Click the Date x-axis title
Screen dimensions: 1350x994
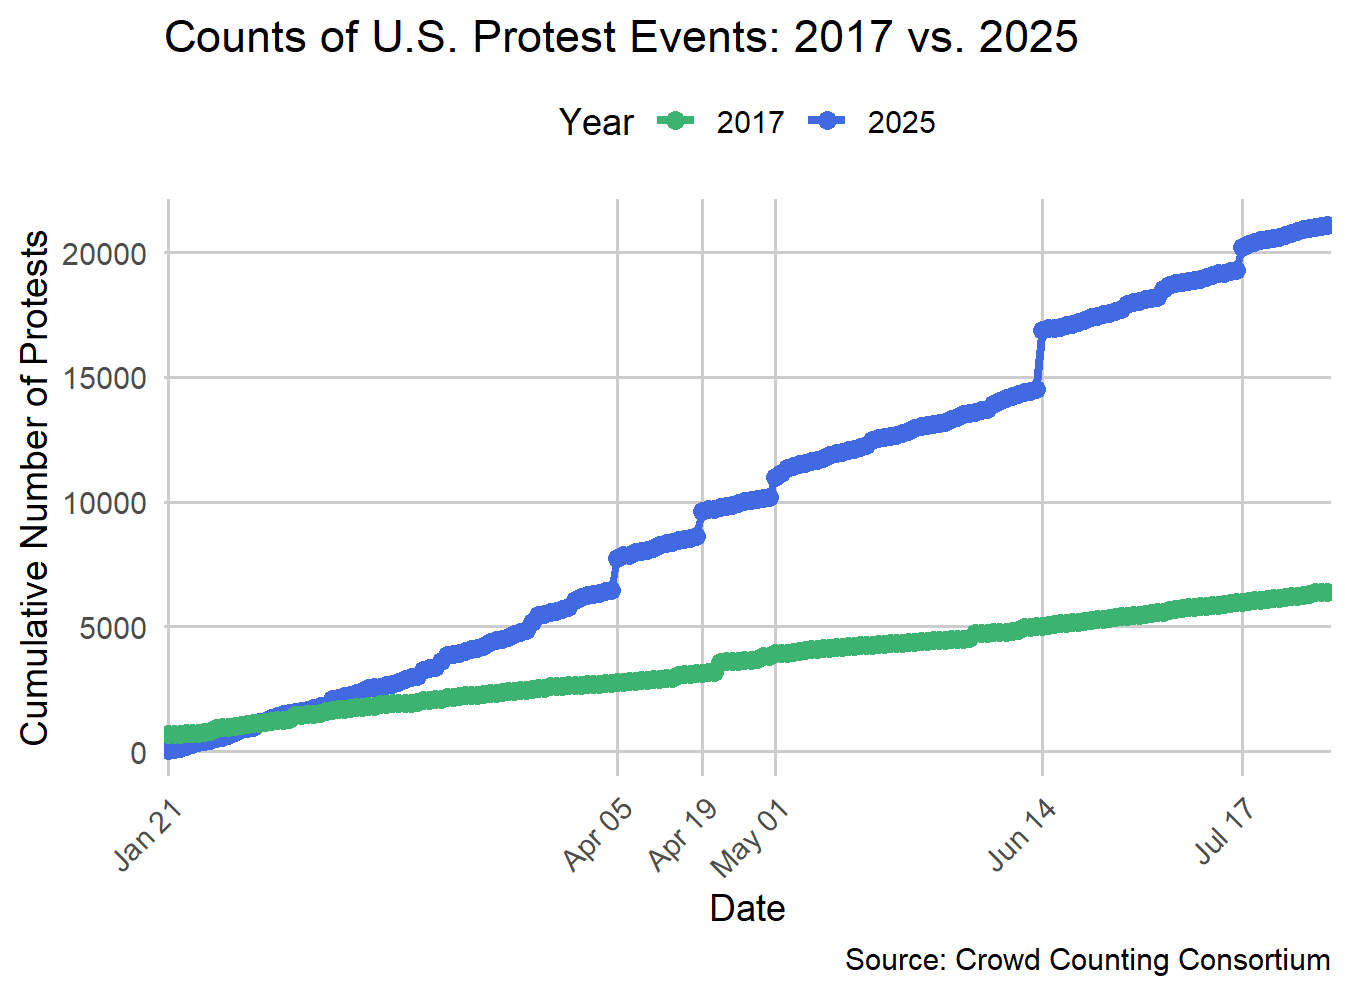pos(747,908)
